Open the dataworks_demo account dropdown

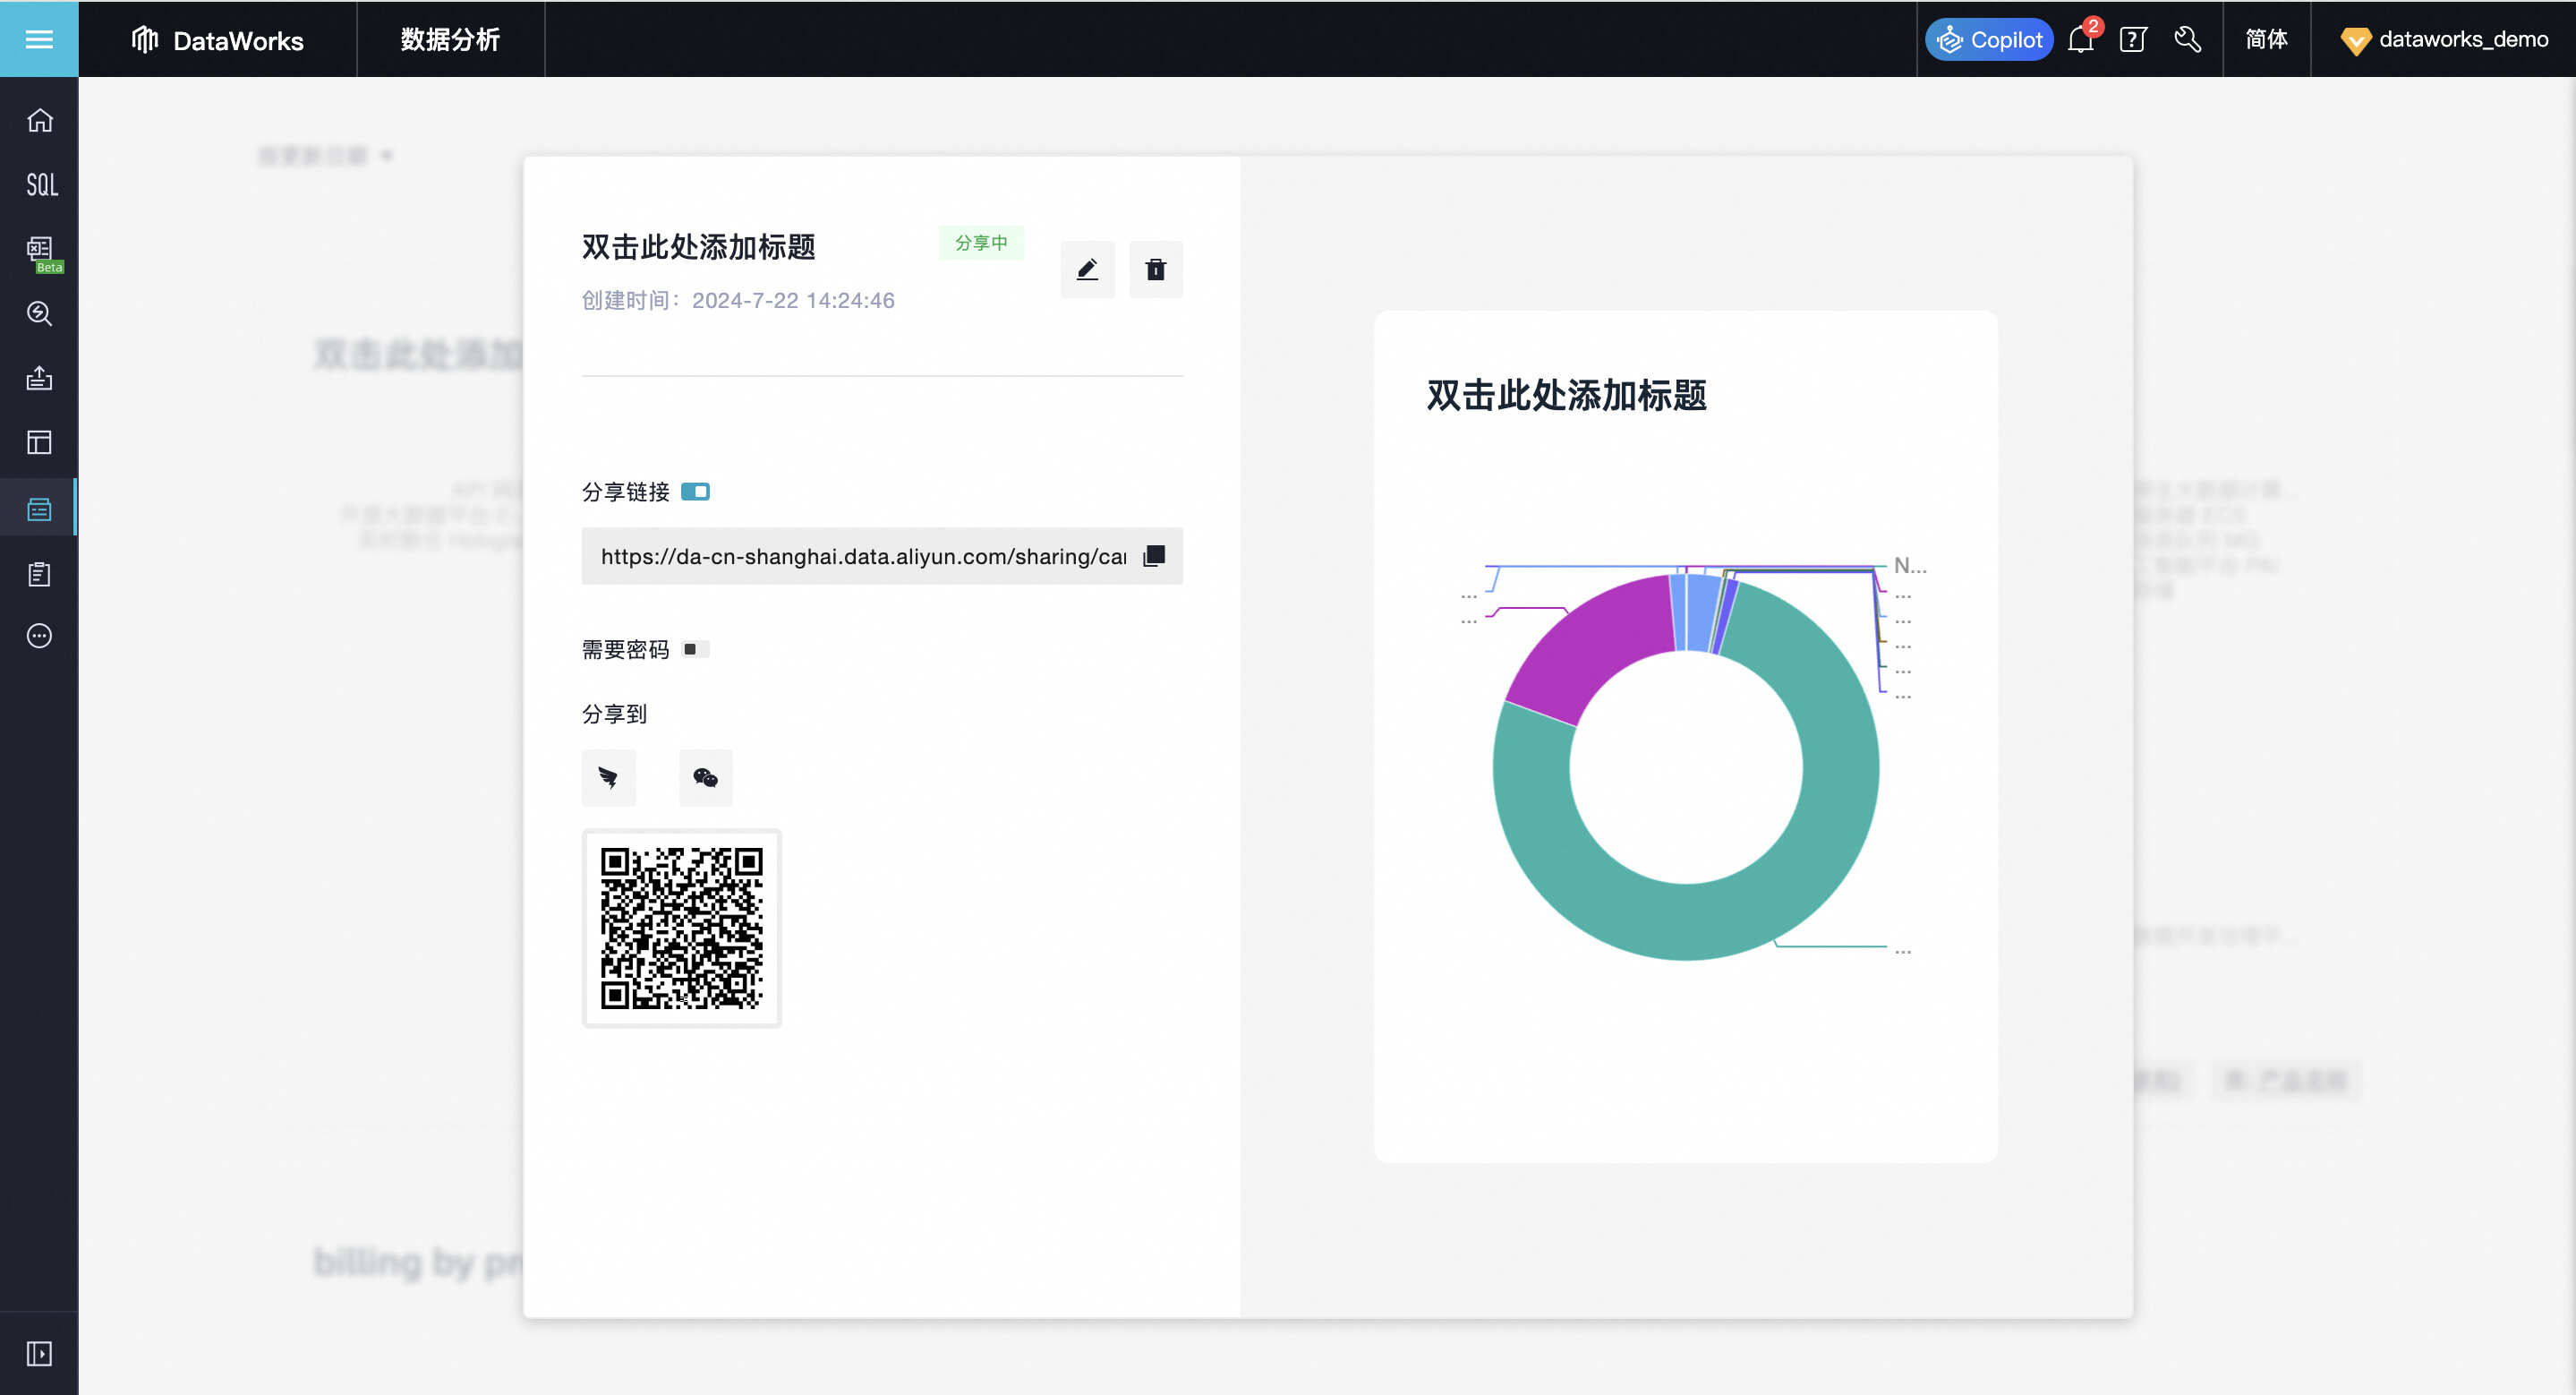(x=2444, y=40)
